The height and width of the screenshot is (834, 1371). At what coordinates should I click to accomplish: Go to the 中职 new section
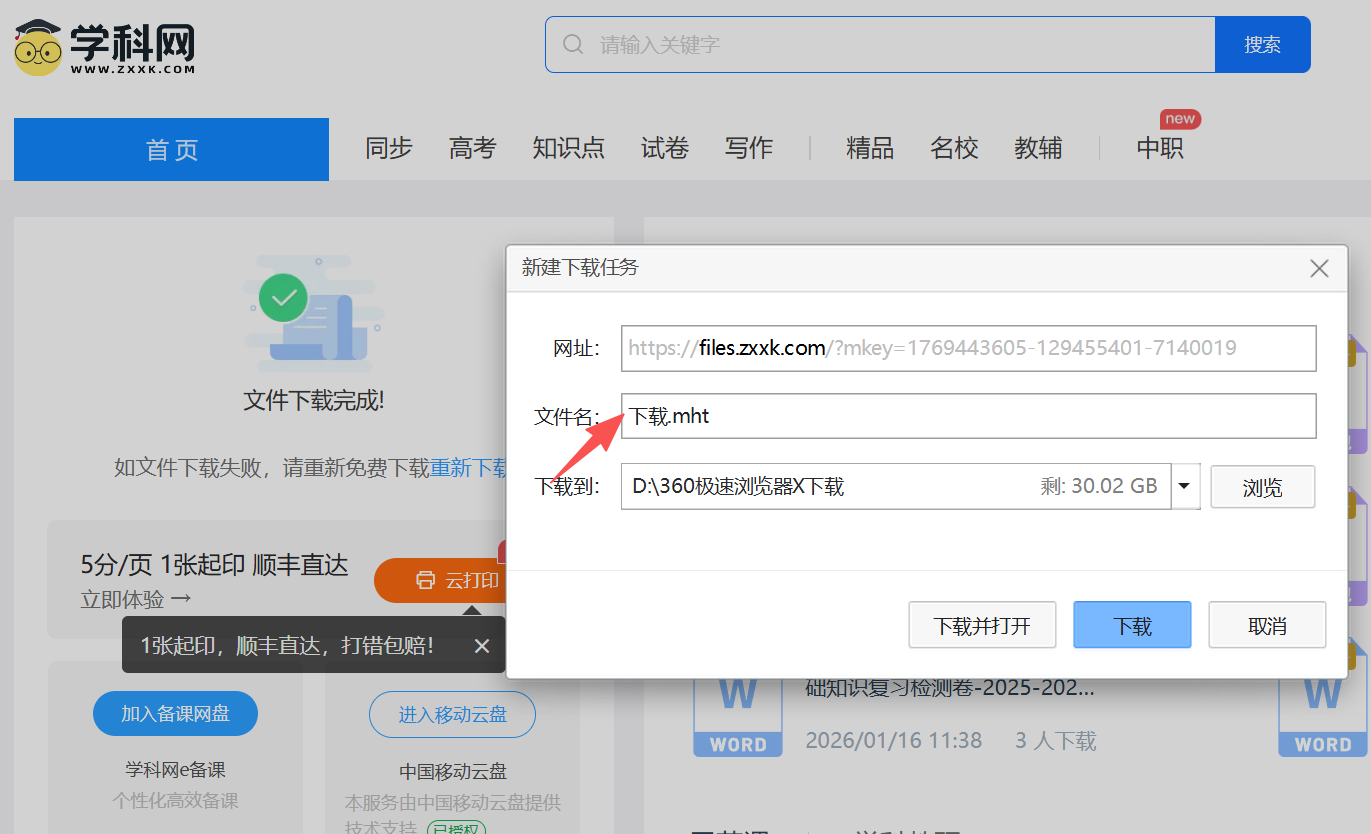pyautogui.click(x=1160, y=148)
